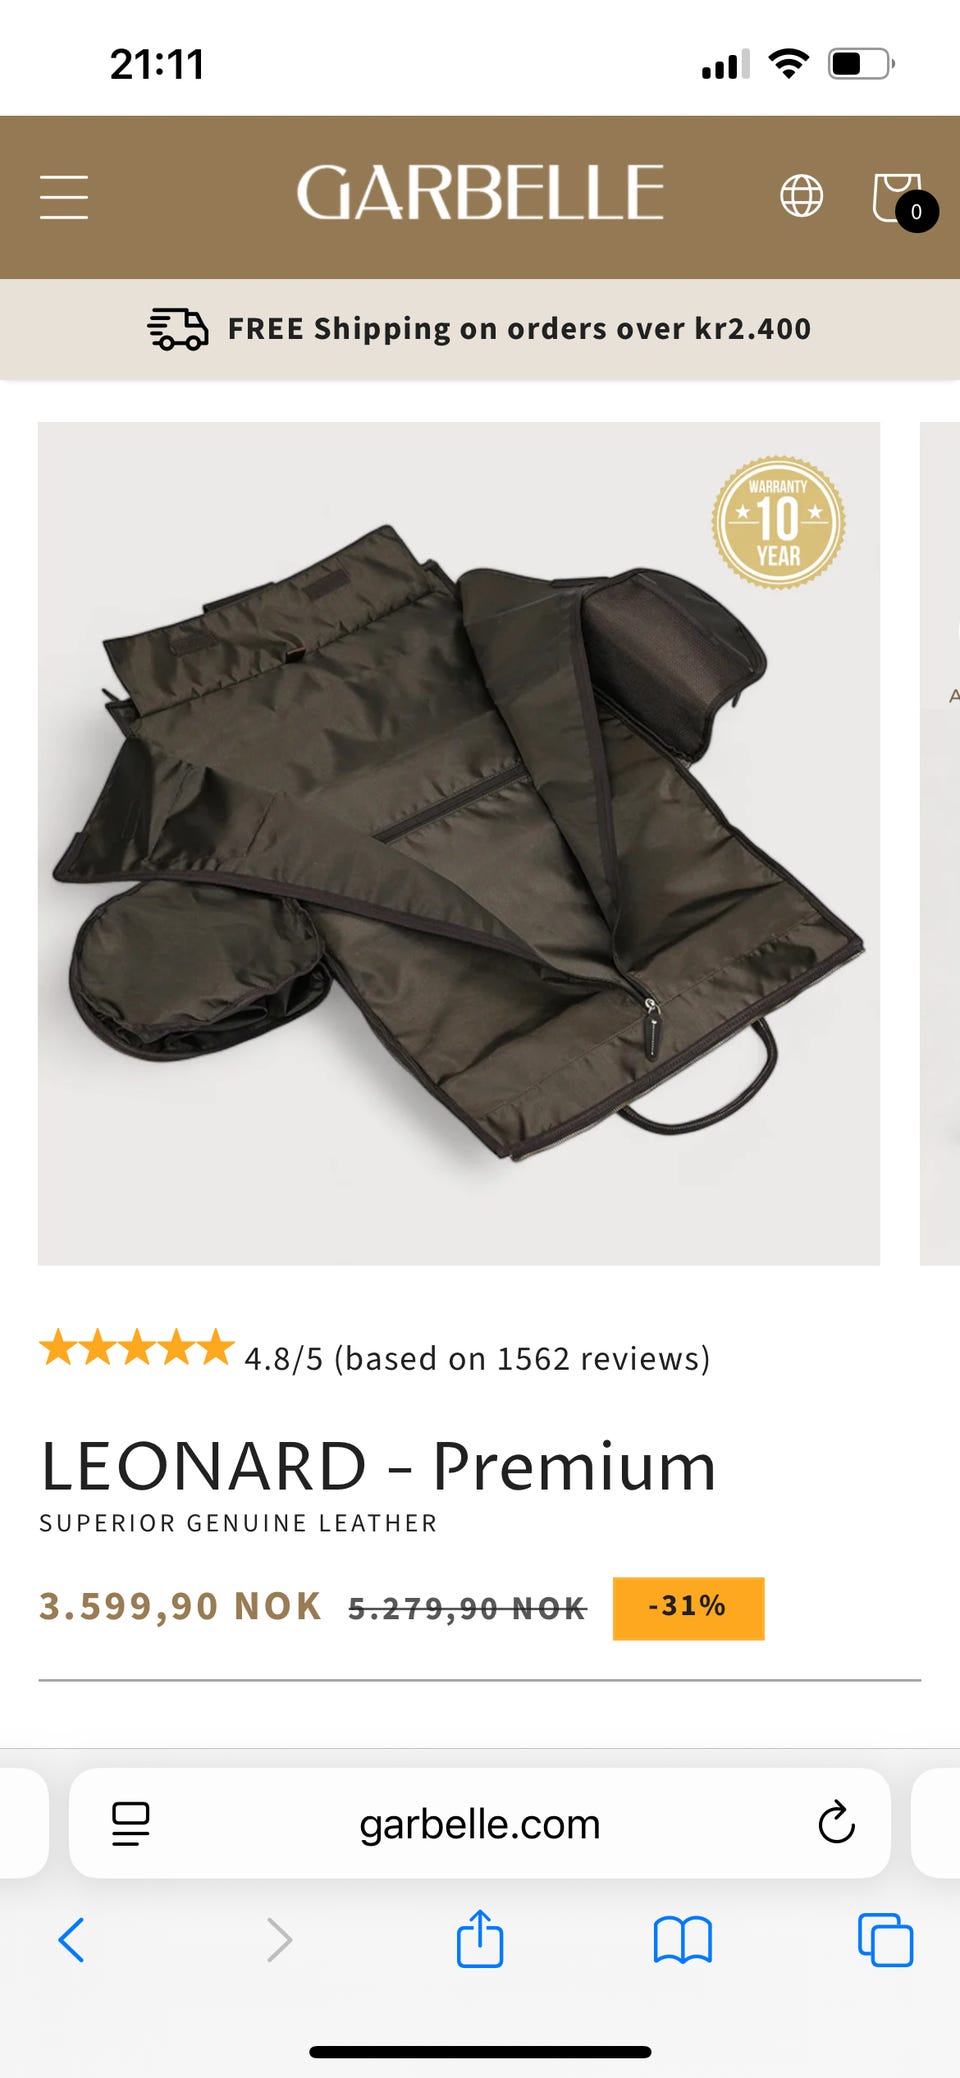This screenshot has height=2078, width=960.
Task: Tap the five-star rating icons
Action: [x=137, y=1348]
